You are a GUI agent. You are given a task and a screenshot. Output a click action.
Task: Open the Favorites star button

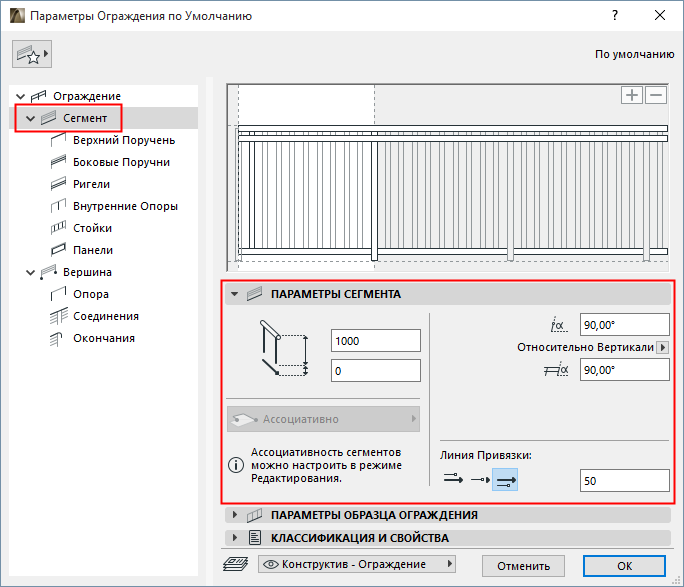pos(32,54)
